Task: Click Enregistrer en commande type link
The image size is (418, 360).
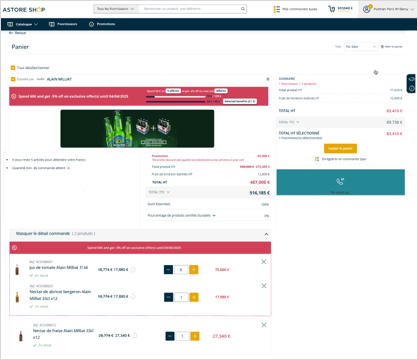Action: [340, 159]
